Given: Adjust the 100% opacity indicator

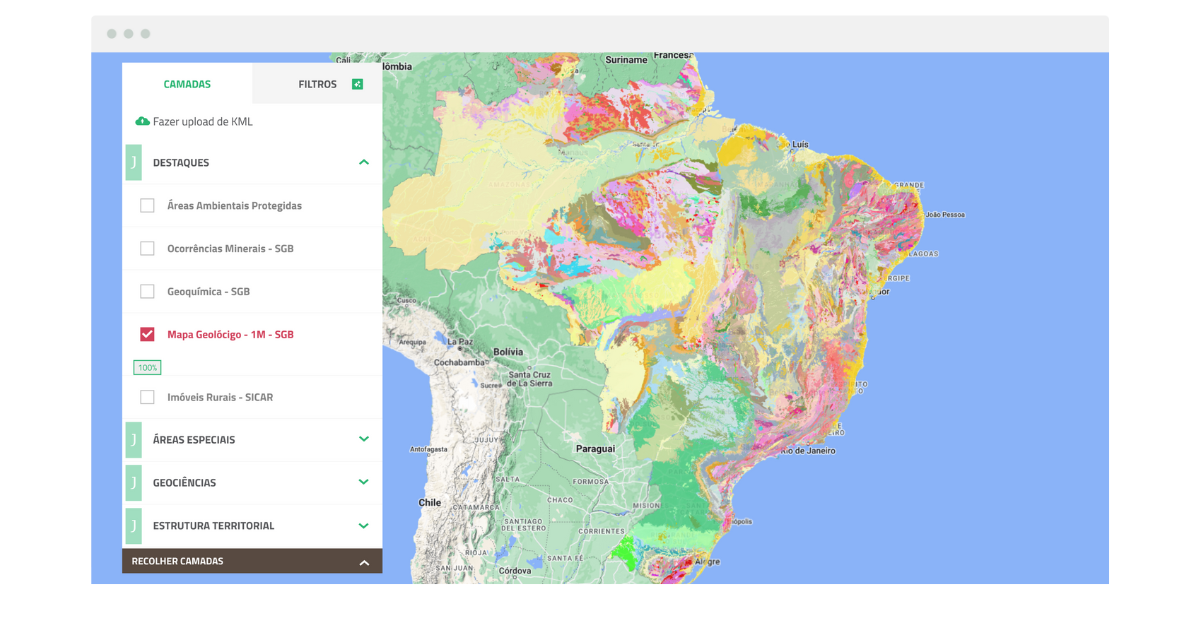Looking at the screenshot, I should [147, 368].
